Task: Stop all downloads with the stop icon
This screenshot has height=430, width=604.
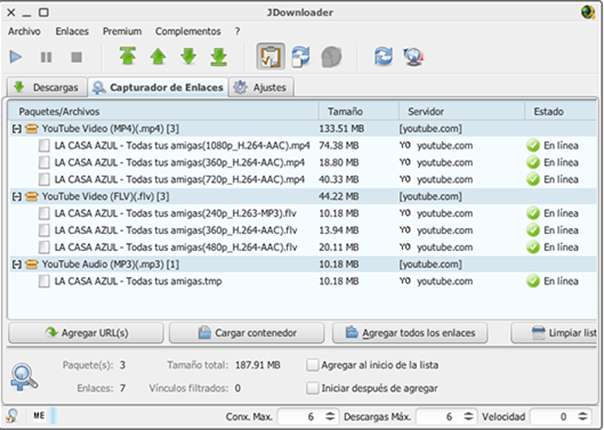Action: 77,57
